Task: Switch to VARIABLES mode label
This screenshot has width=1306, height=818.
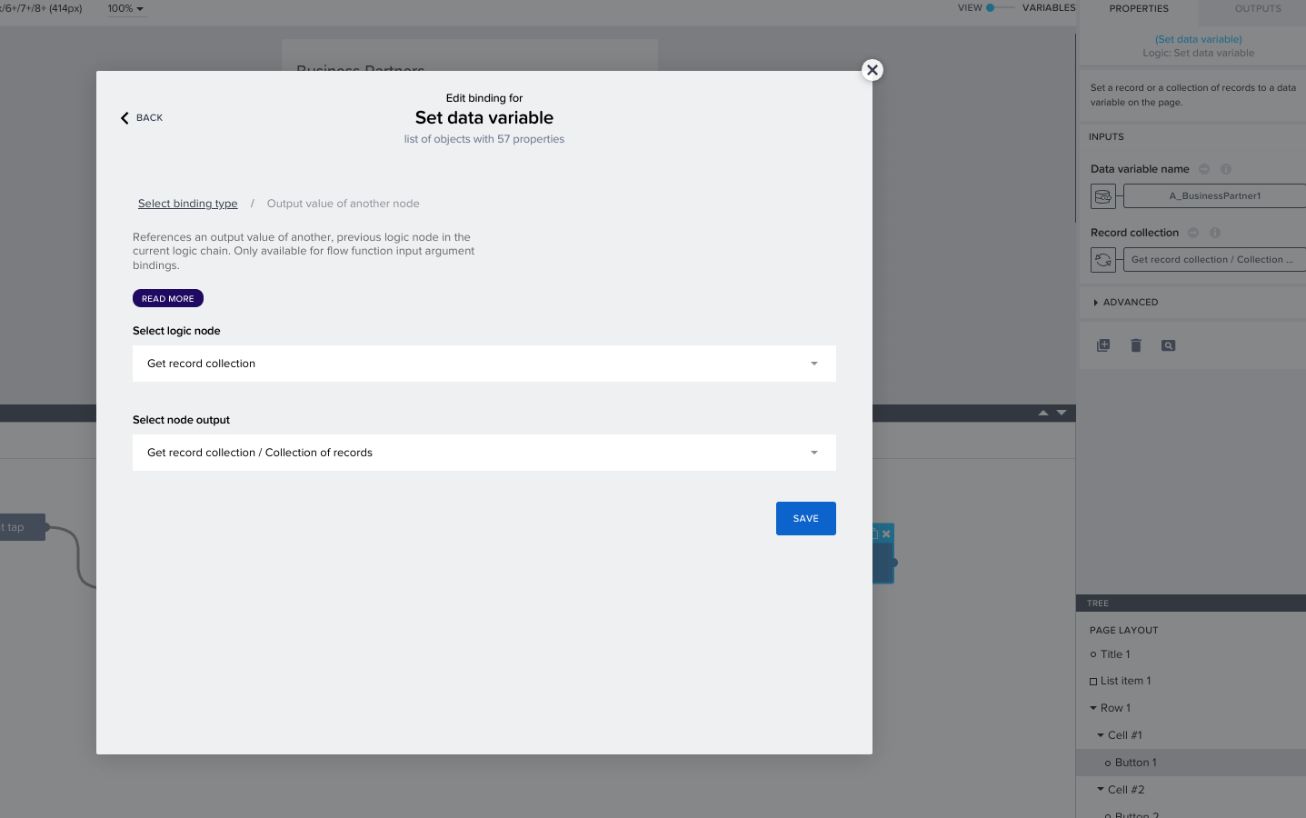Action: [1048, 8]
